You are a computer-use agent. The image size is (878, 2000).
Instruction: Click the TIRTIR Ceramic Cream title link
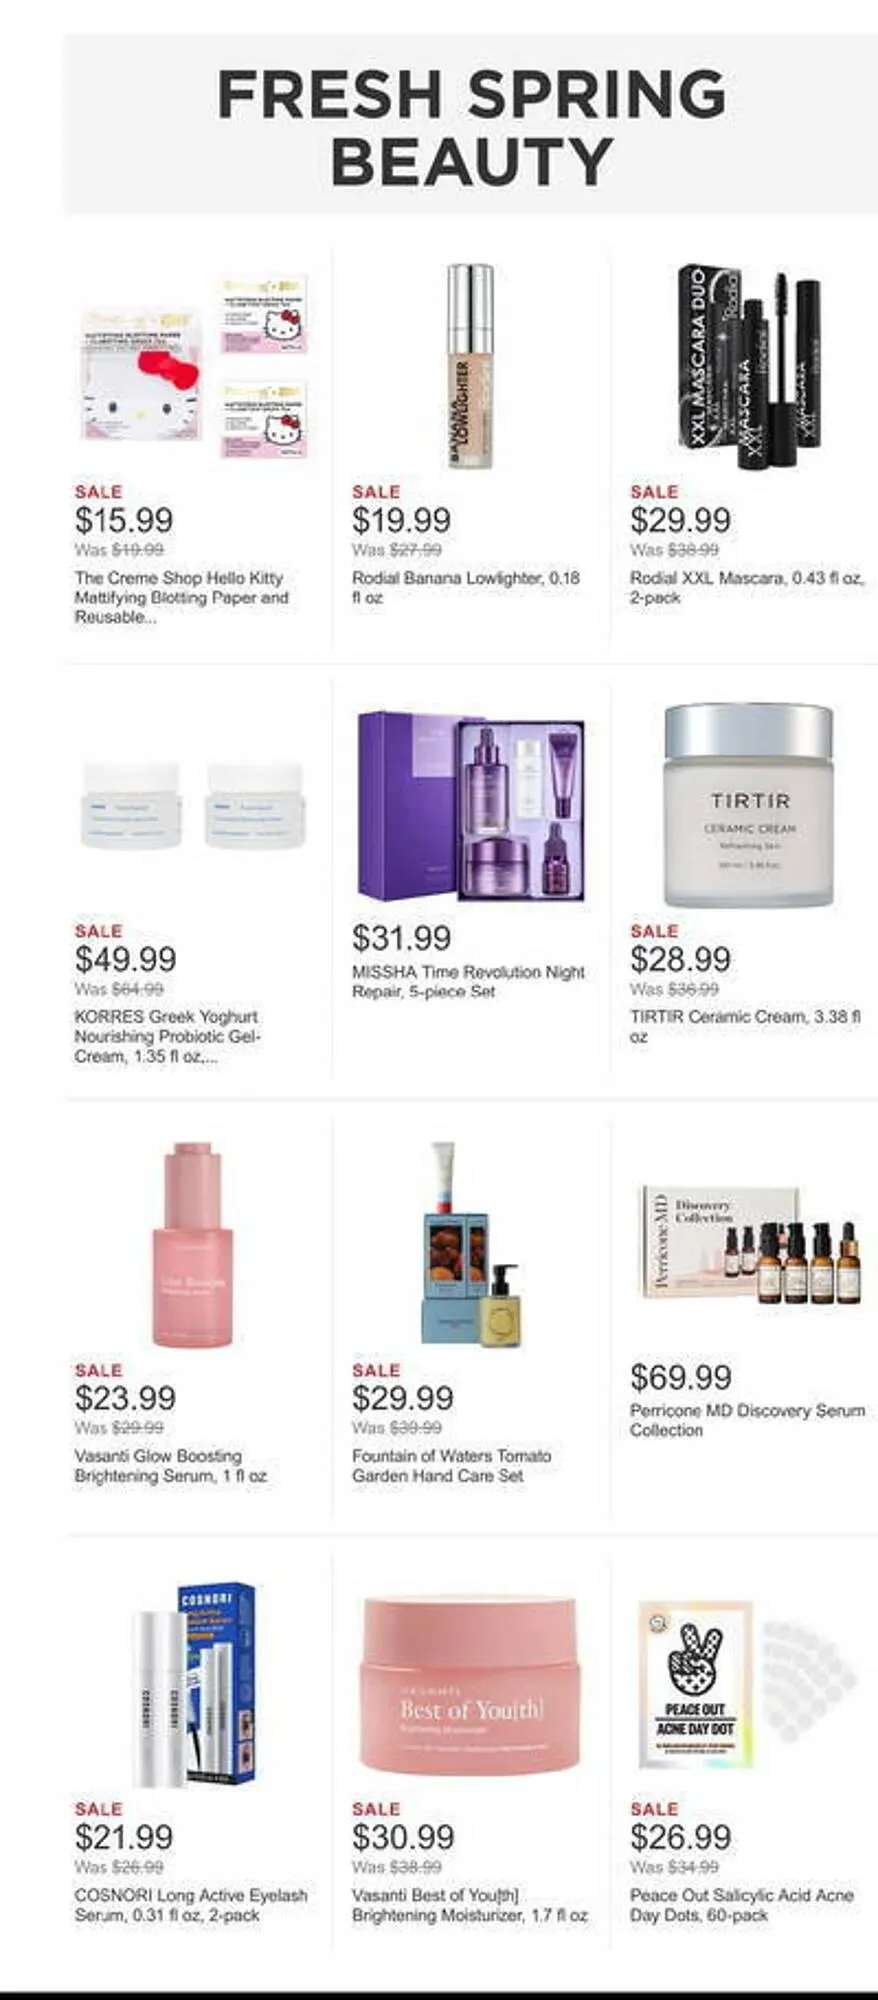click(745, 1027)
